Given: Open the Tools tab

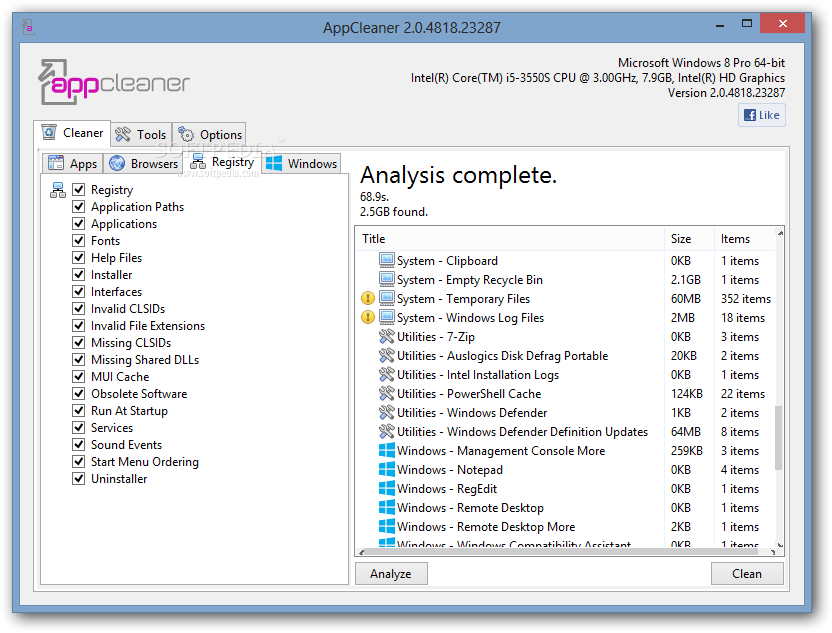Looking at the screenshot, I should tap(141, 134).
